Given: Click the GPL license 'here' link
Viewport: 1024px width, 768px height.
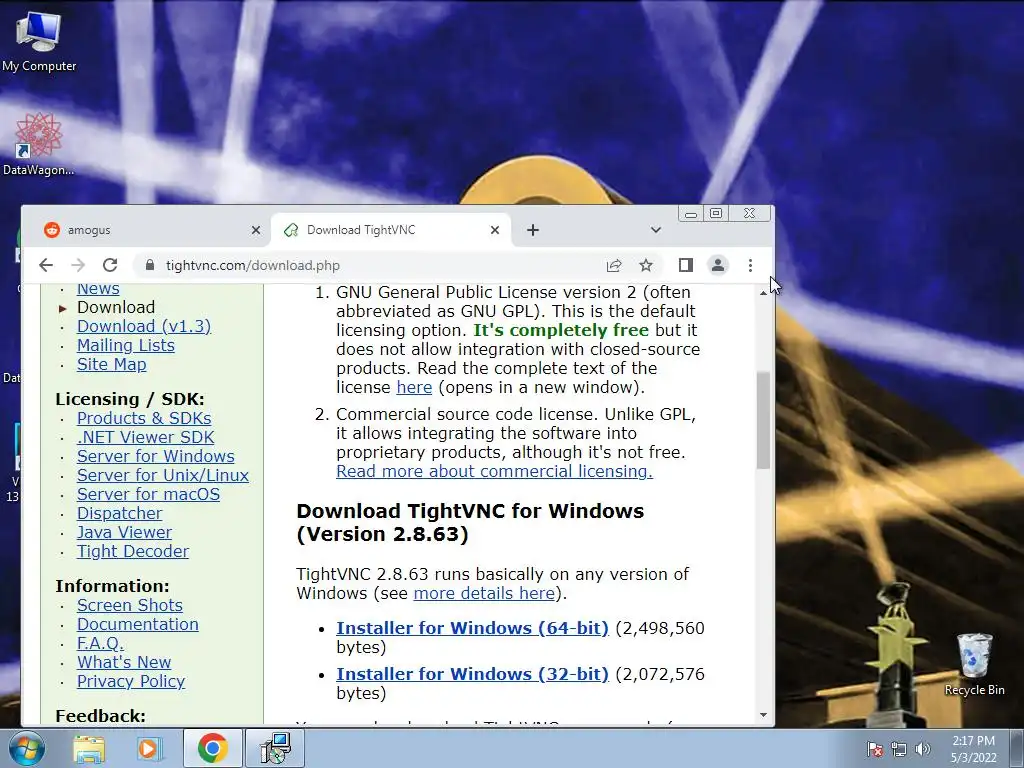Looking at the screenshot, I should pyautogui.click(x=414, y=387).
